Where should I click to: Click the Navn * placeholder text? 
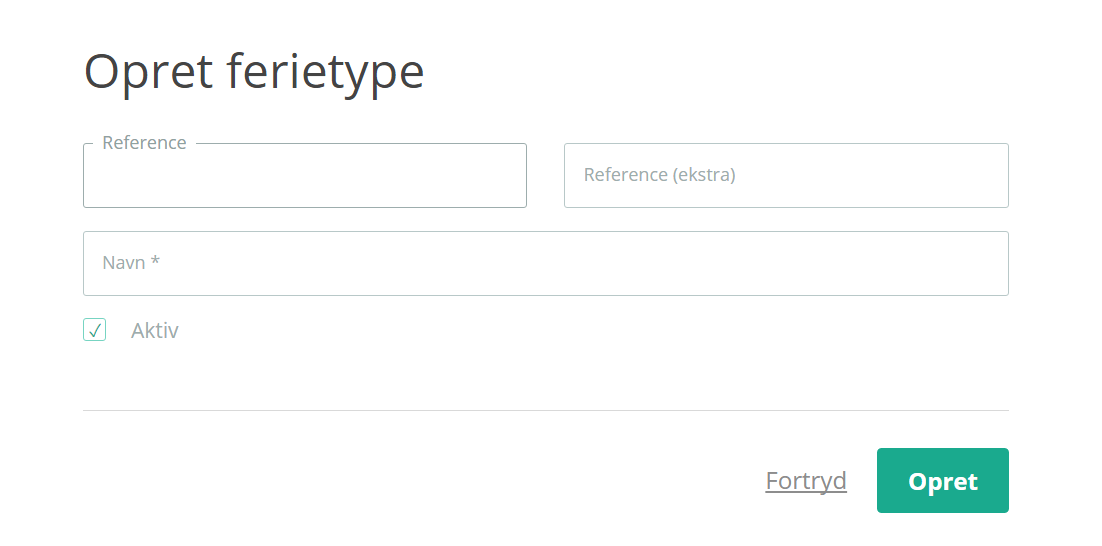point(131,263)
